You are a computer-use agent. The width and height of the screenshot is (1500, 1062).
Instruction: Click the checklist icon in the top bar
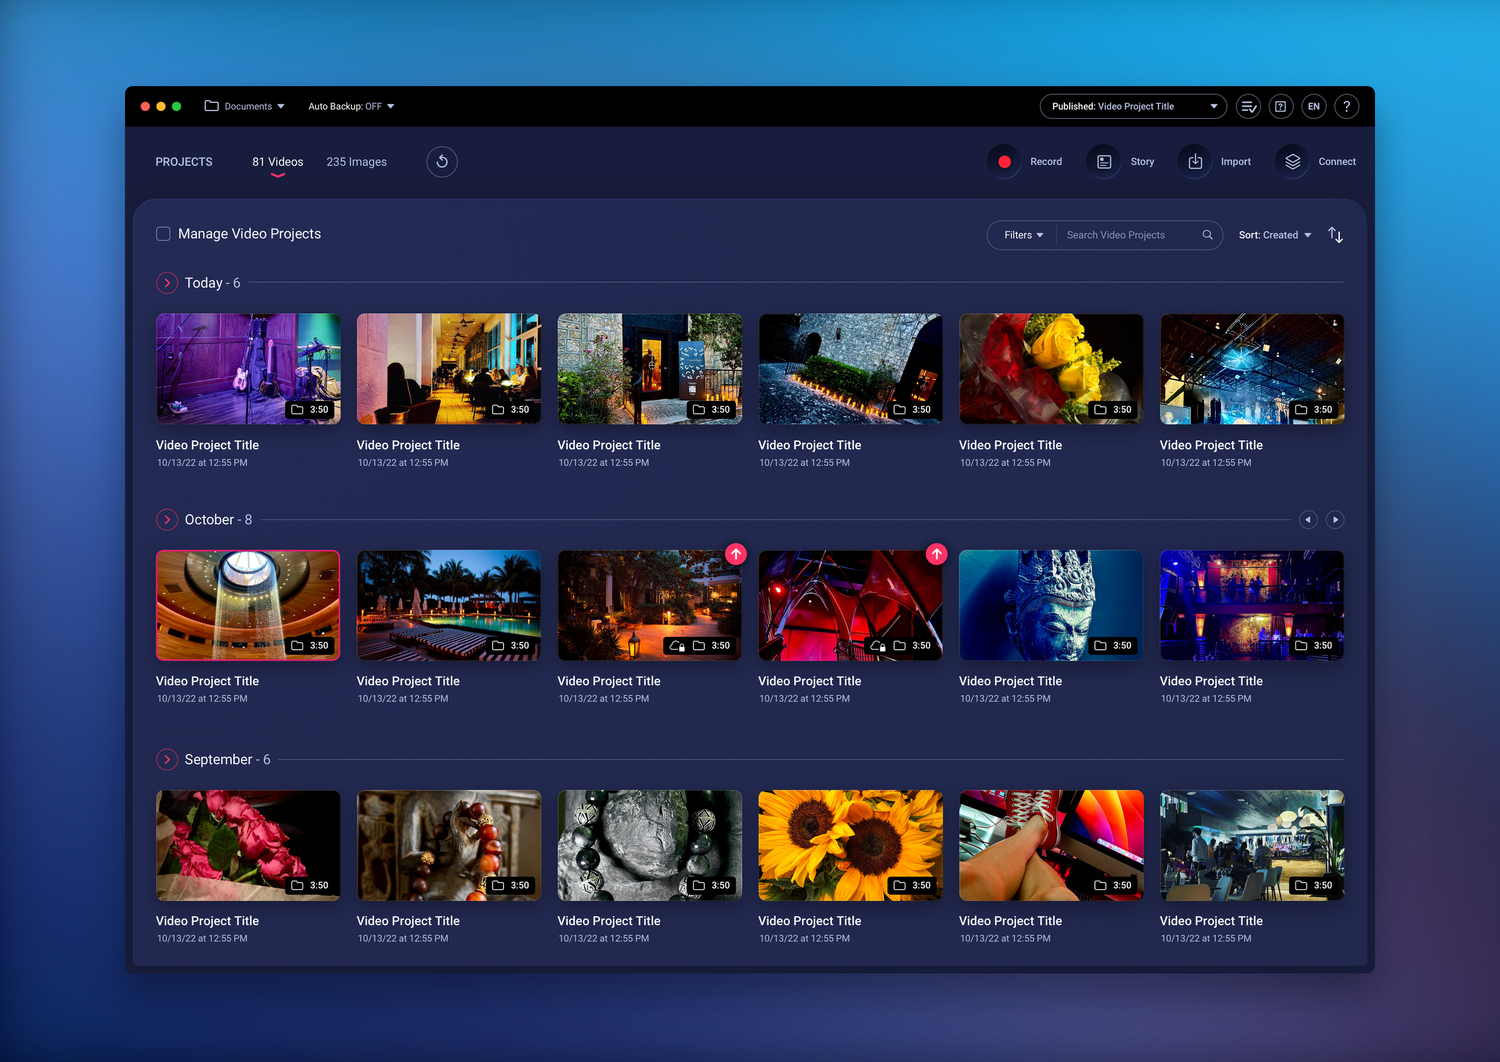(1247, 106)
